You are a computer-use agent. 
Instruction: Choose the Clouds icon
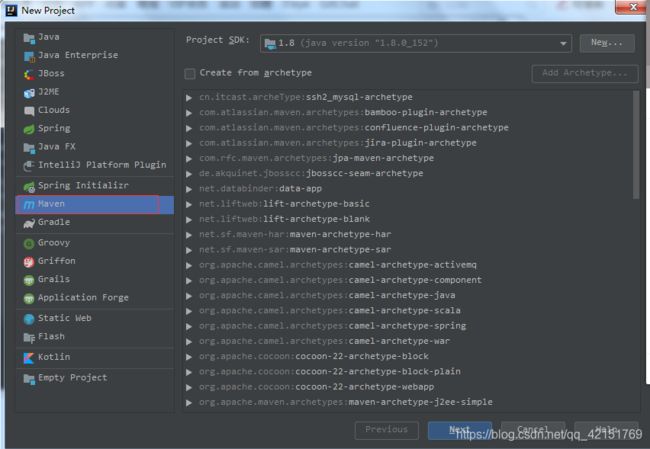29,111
